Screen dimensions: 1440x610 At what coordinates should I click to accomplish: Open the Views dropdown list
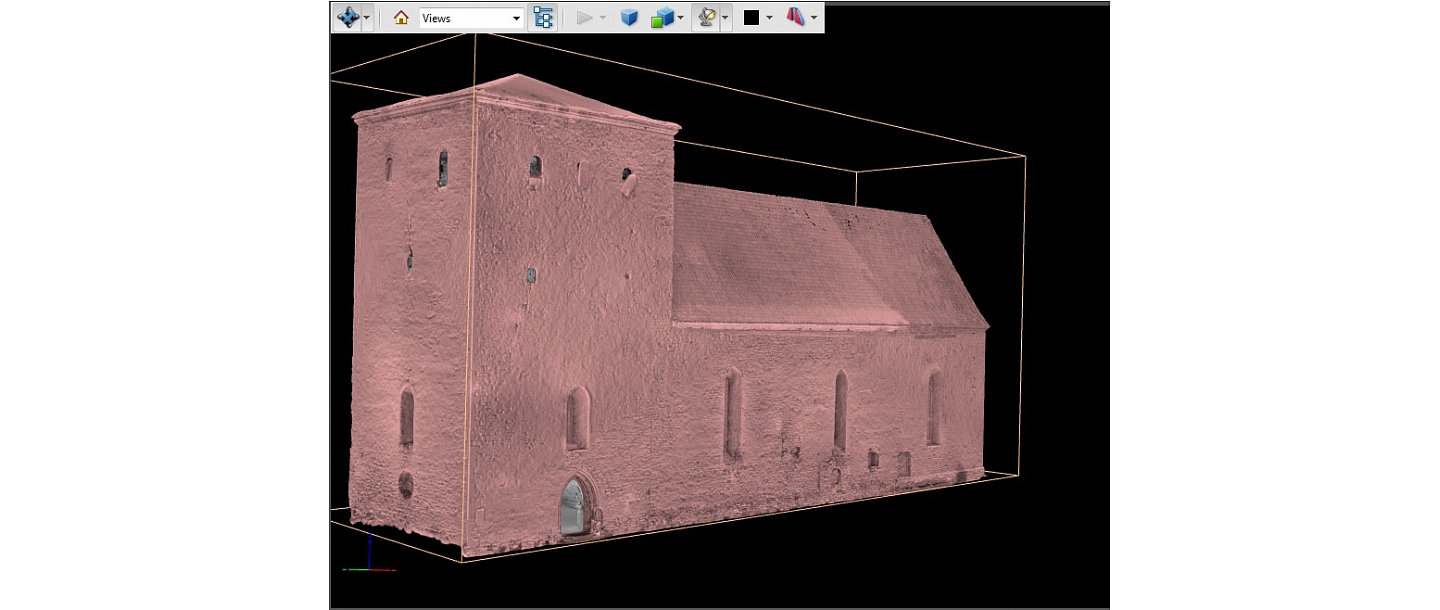516,17
